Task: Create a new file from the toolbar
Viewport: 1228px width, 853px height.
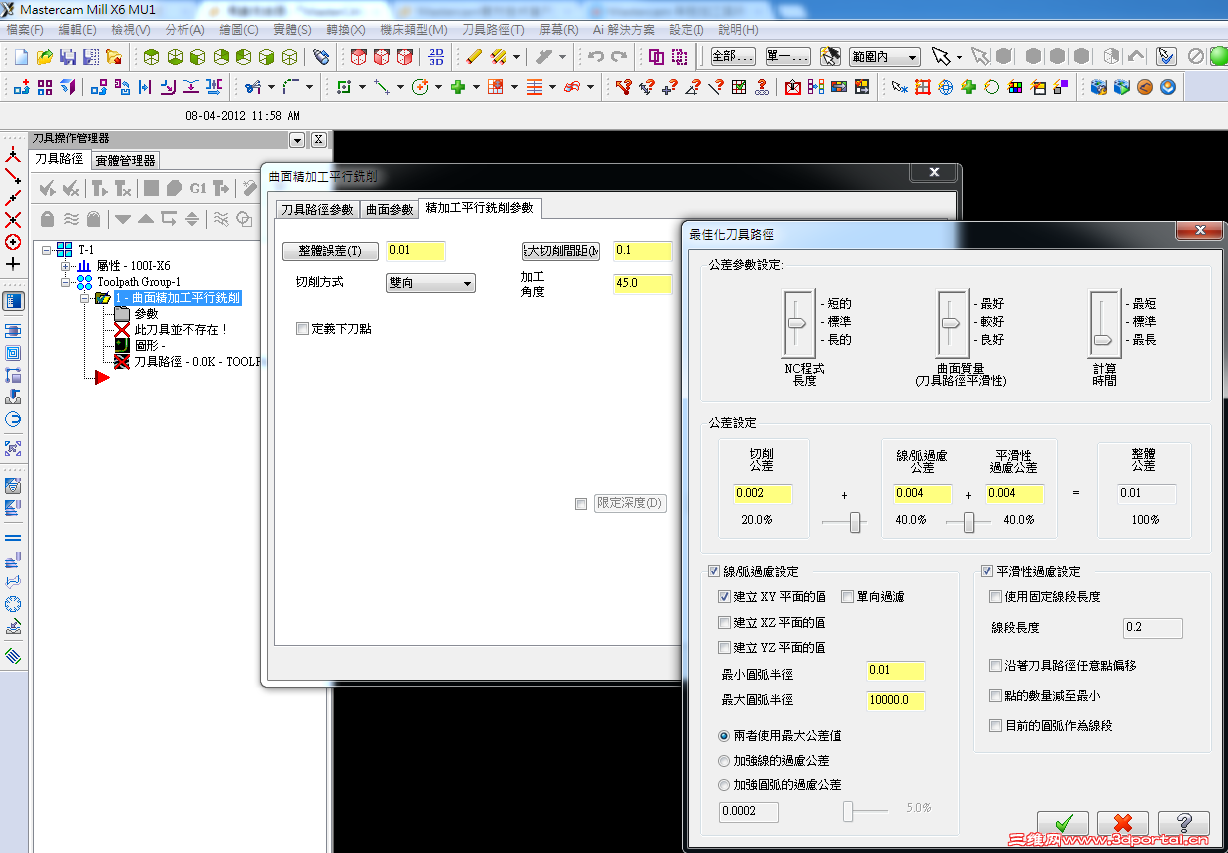Action: (x=21, y=57)
